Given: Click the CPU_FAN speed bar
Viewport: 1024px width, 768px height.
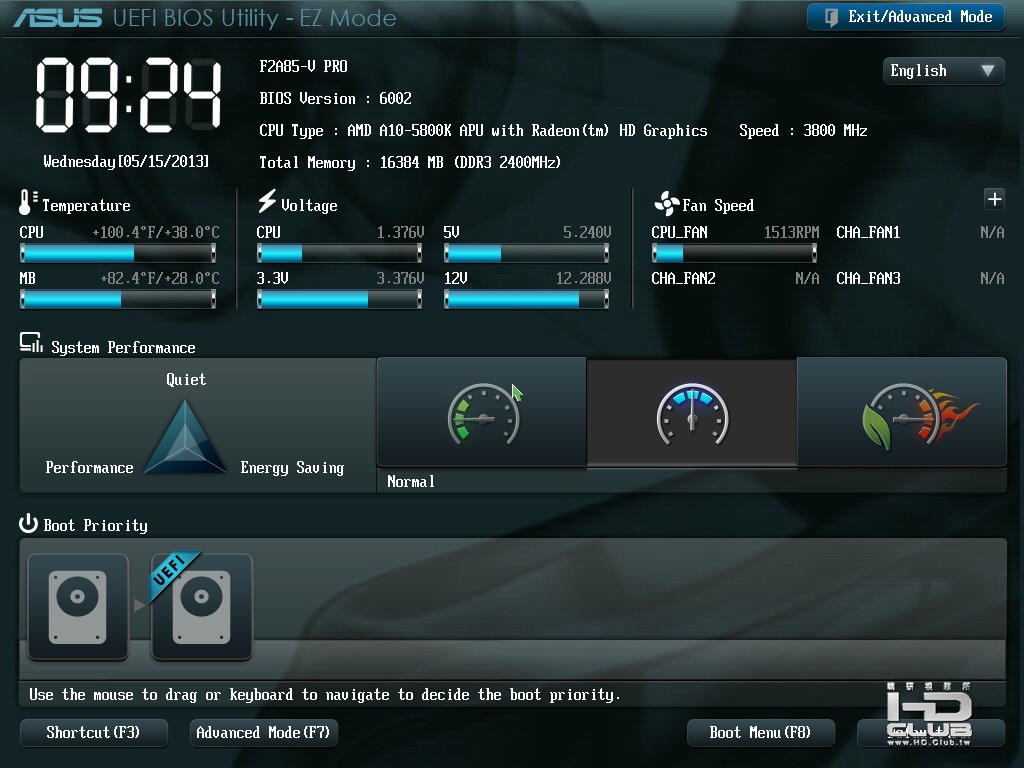Looking at the screenshot, I should pos(734,253).
